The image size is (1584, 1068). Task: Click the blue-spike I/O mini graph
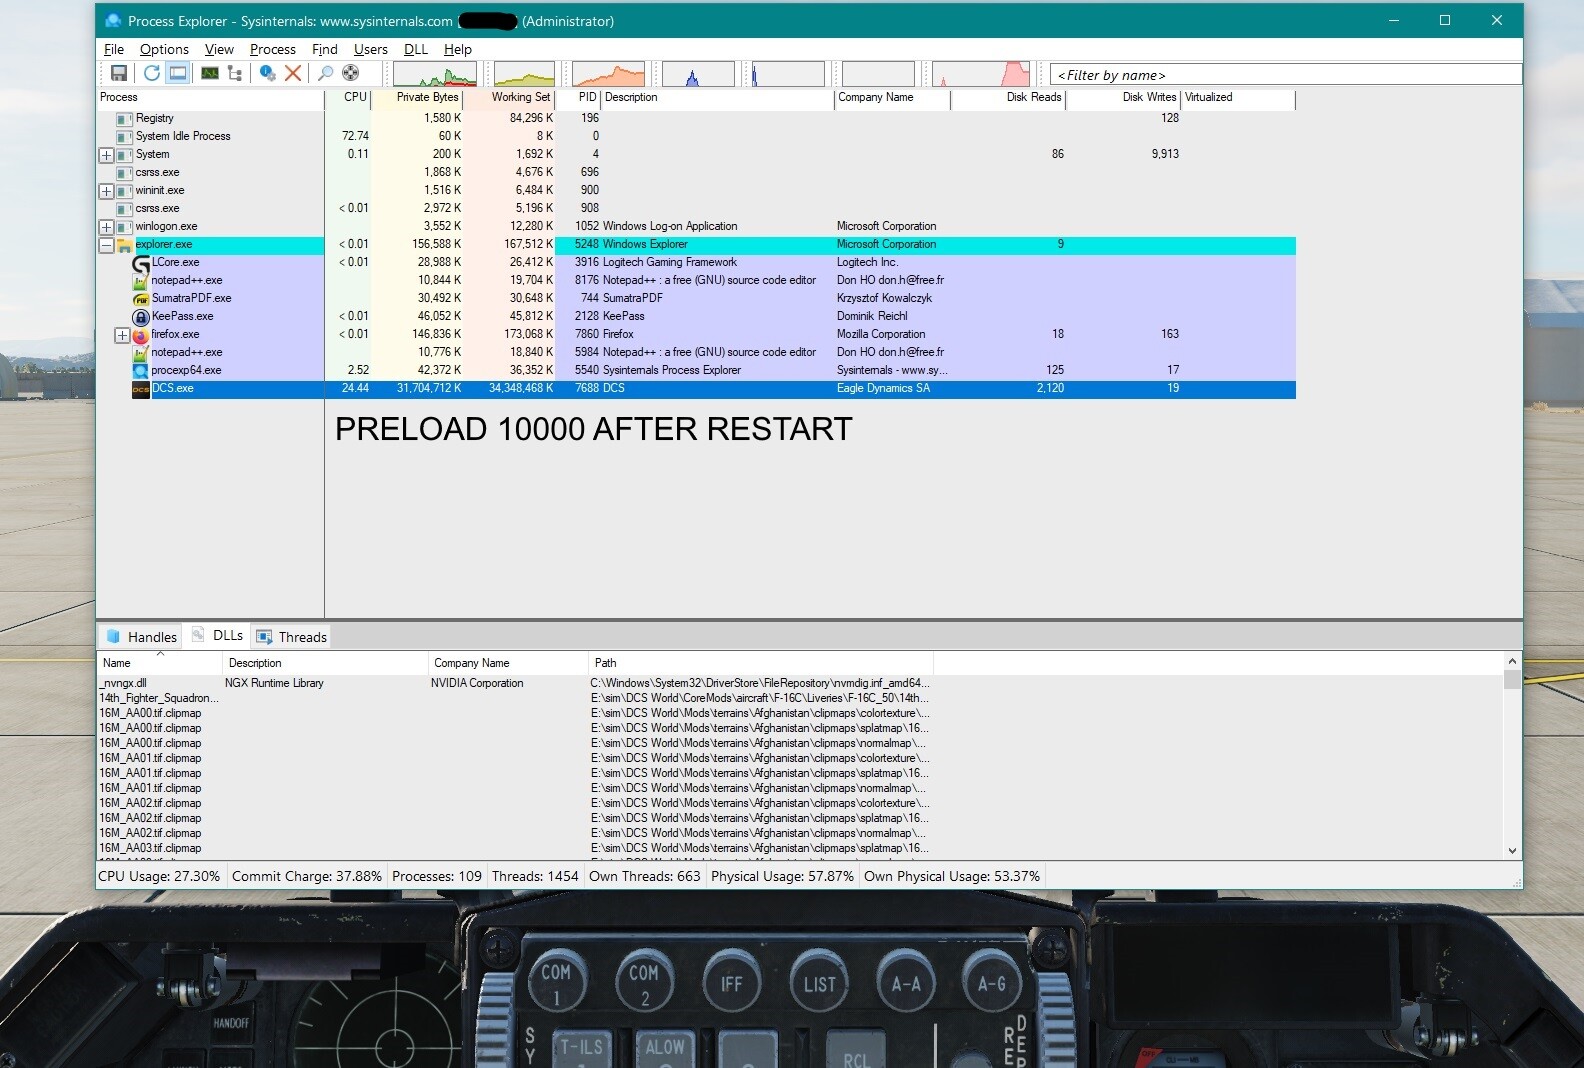698,74
